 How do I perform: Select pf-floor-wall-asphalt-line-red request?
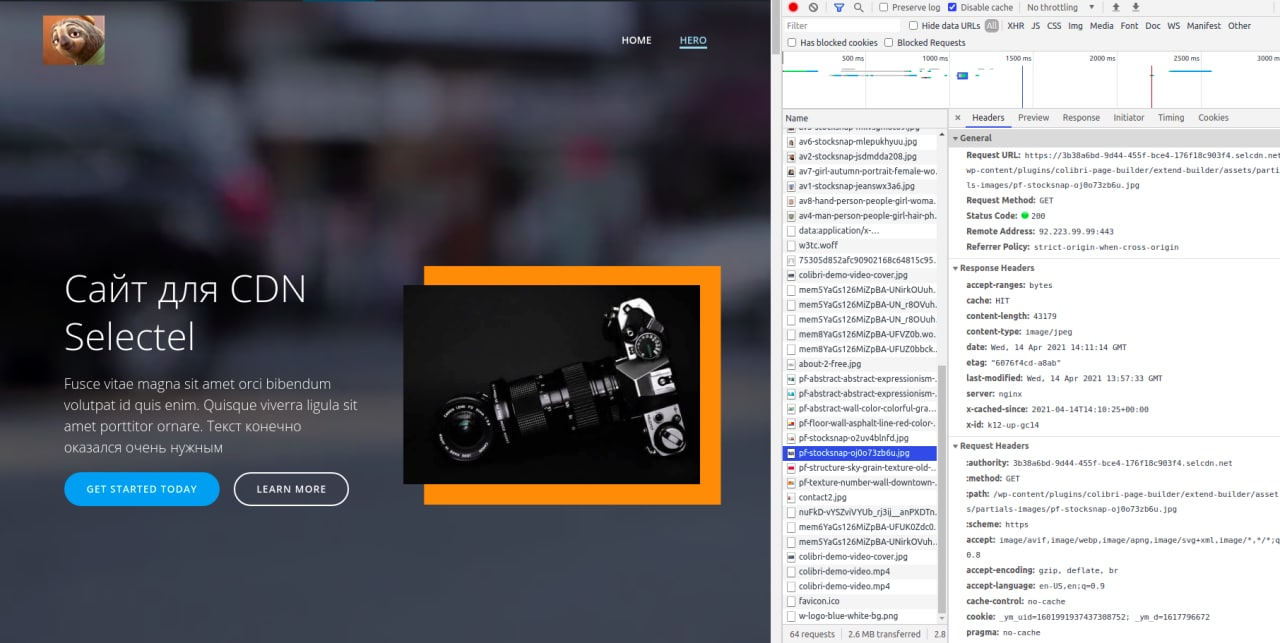859,423
